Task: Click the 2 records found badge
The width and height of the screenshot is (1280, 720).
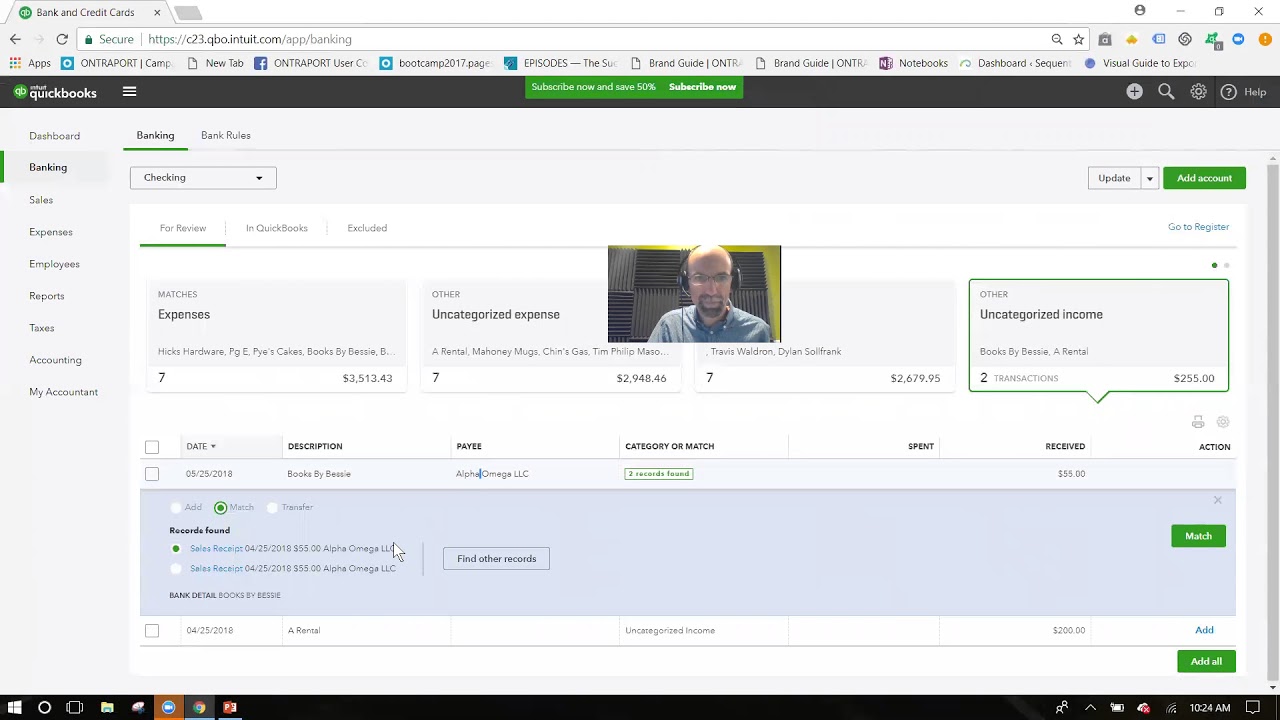Action: pos(659,474)
